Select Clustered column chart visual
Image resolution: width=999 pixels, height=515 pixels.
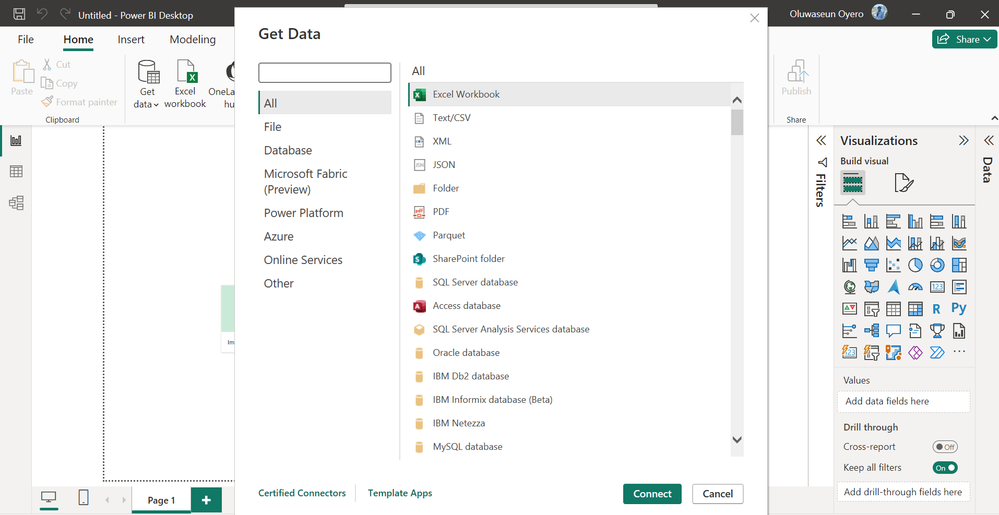click(x=915, y=221)
